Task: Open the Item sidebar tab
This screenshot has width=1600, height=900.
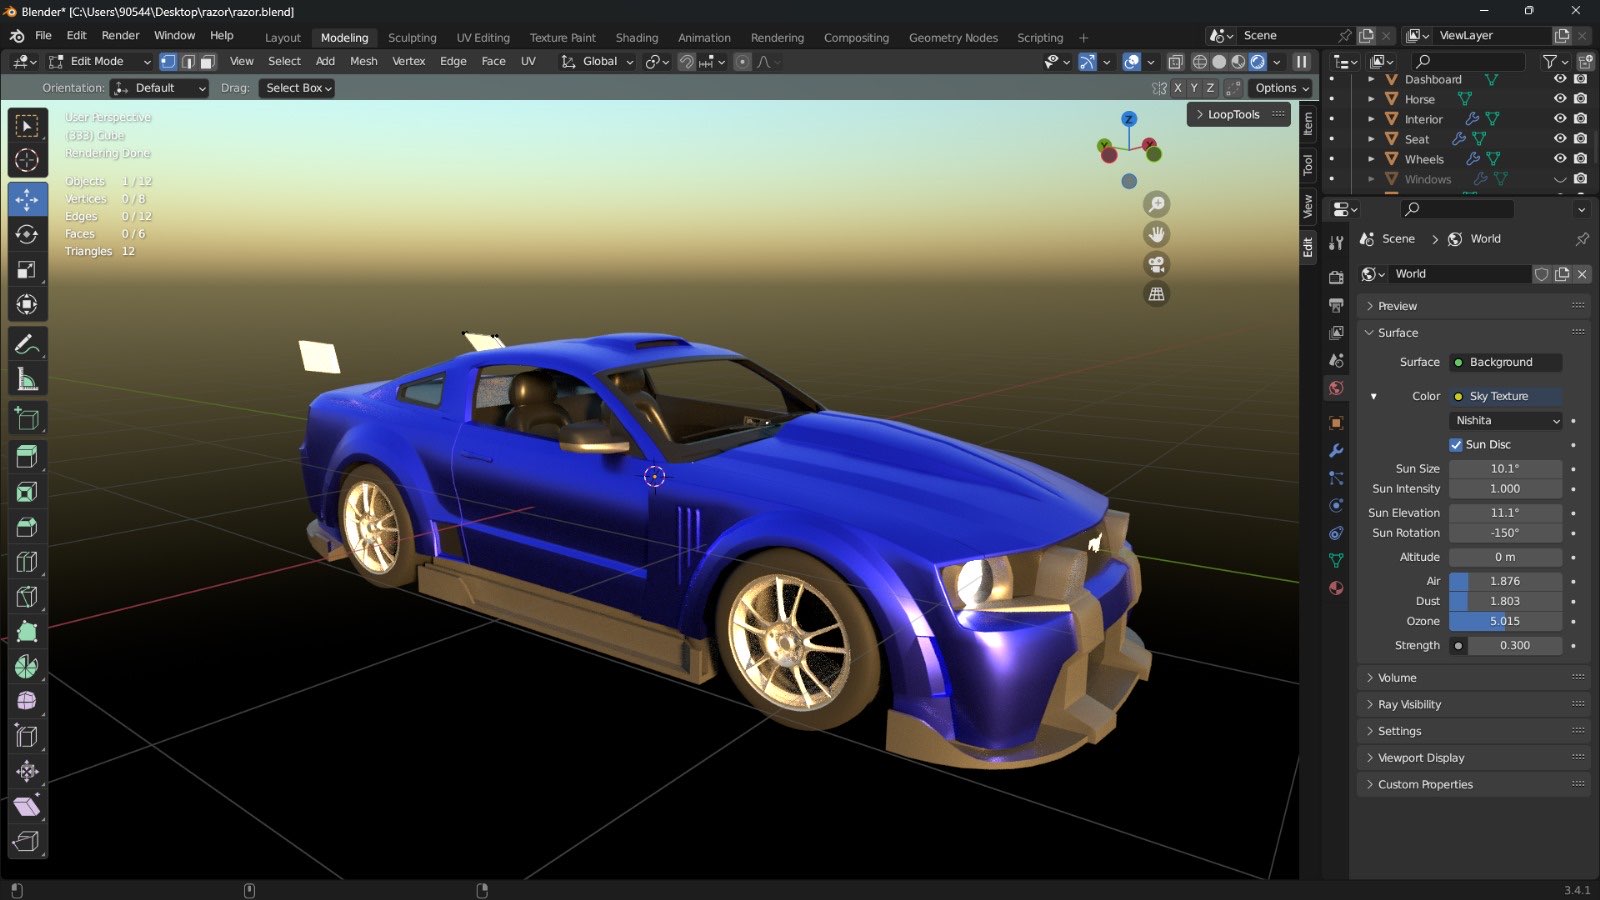Action: [1308, 123]
